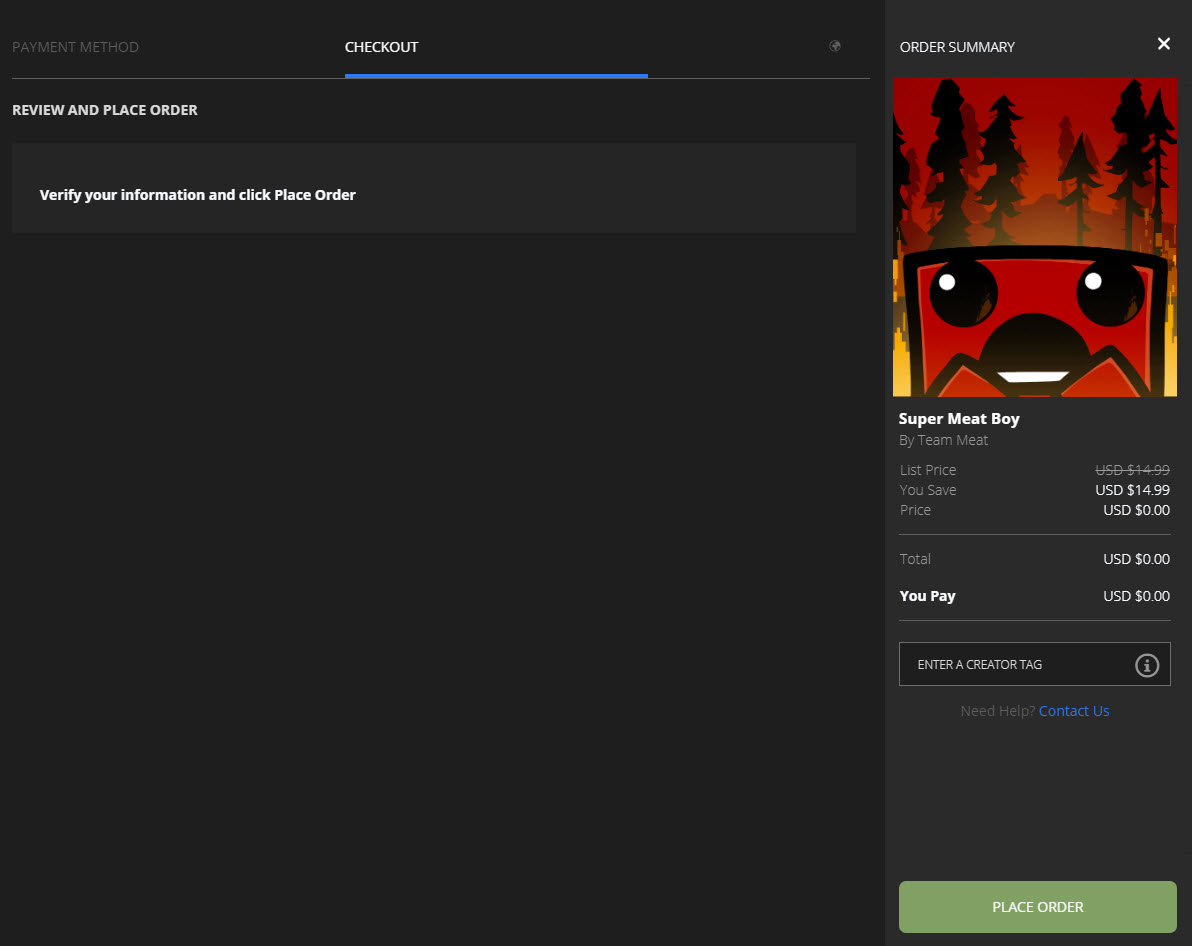
Task: Click the globe language icon
Action: click(x=835, y=46)
